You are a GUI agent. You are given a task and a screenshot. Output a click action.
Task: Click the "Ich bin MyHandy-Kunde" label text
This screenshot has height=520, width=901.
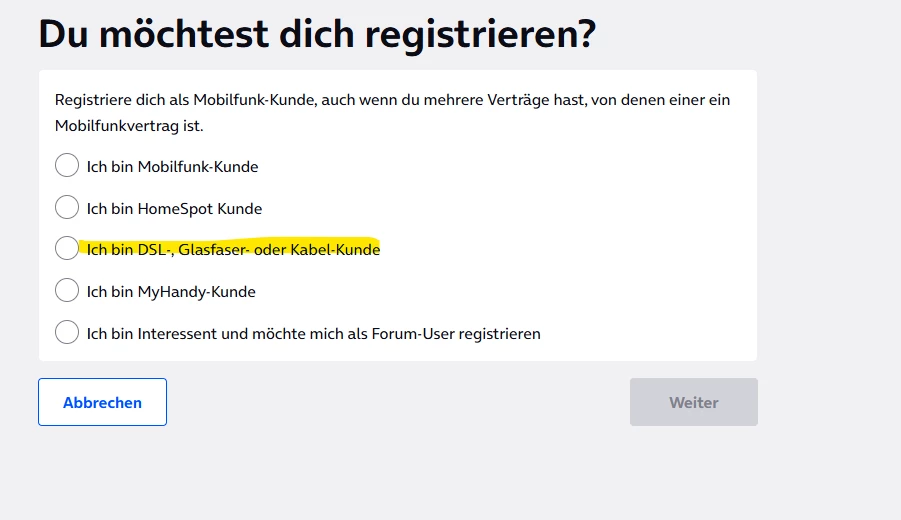[x=171, y=292]
